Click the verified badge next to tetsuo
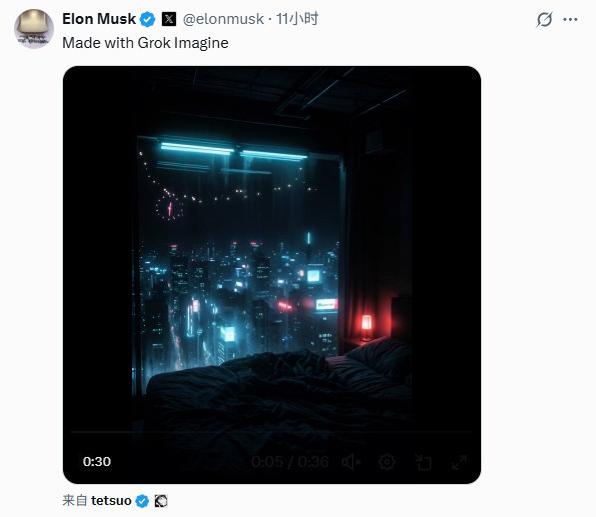This screenshot has height=517, width=596. pyautogui.click(x=142, y=501)
